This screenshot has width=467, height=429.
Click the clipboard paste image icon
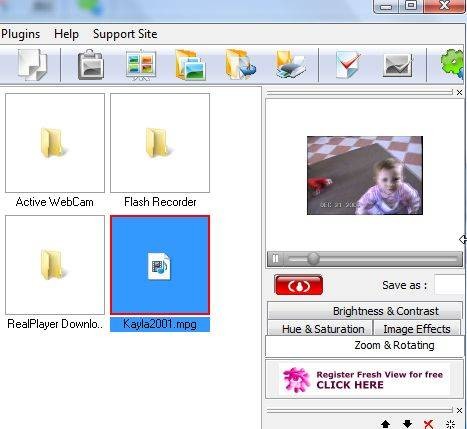(91, 65)
